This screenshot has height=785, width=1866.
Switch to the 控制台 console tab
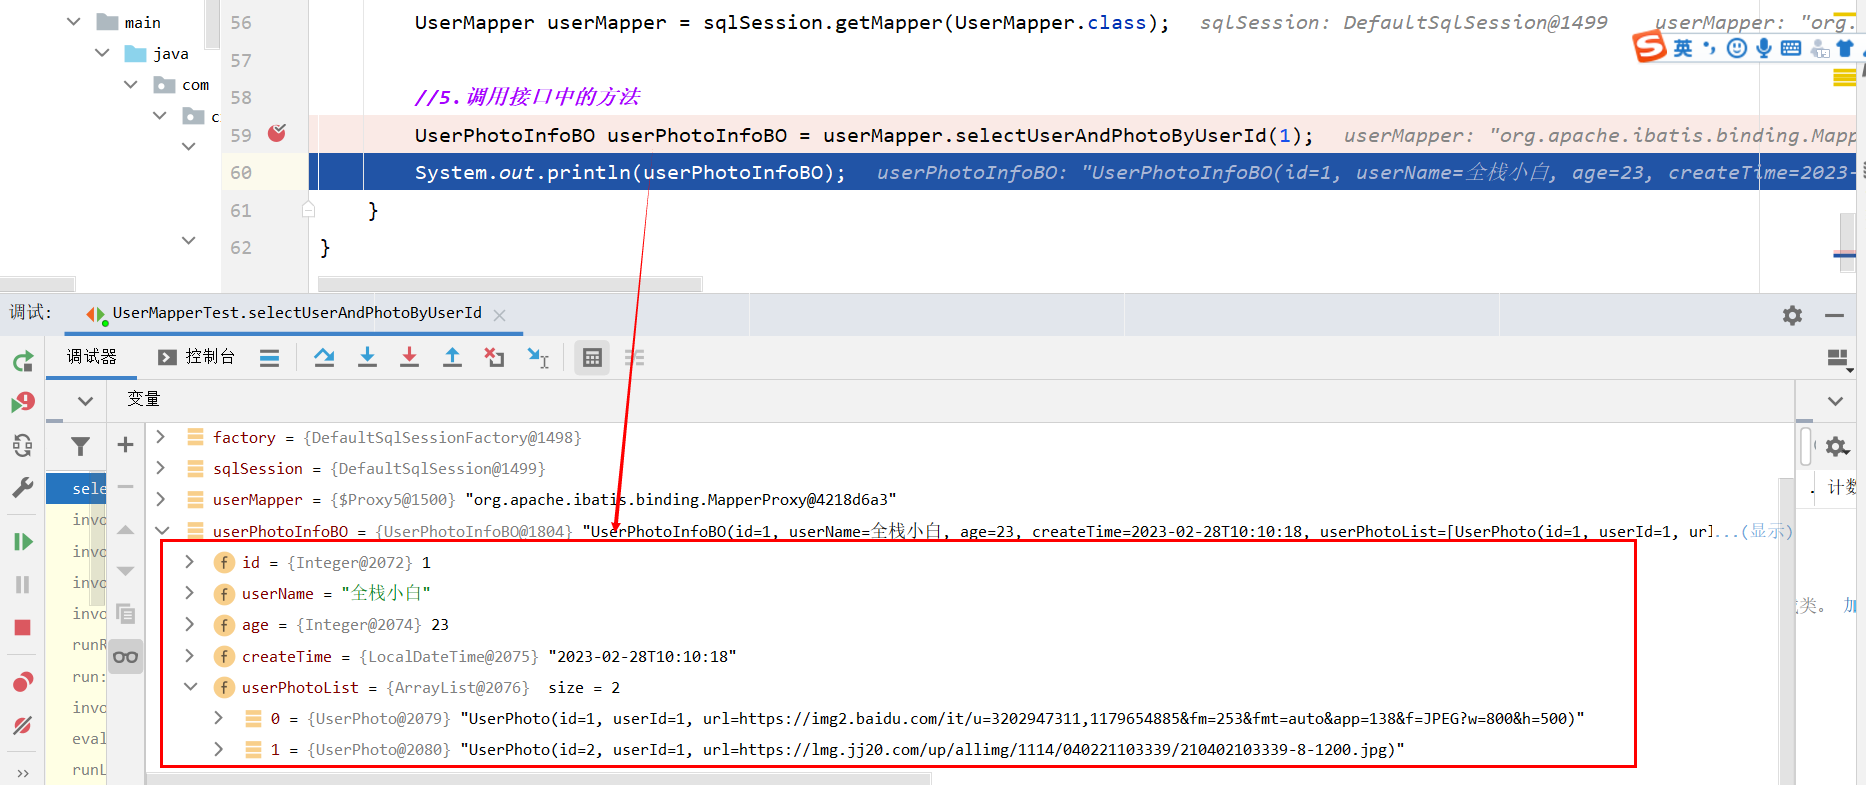click(x=197, y=357)
